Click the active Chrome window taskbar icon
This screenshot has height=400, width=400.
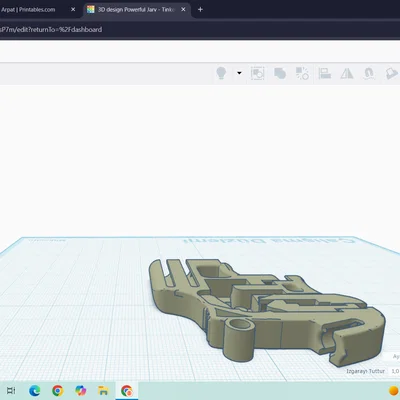[127, 390]
